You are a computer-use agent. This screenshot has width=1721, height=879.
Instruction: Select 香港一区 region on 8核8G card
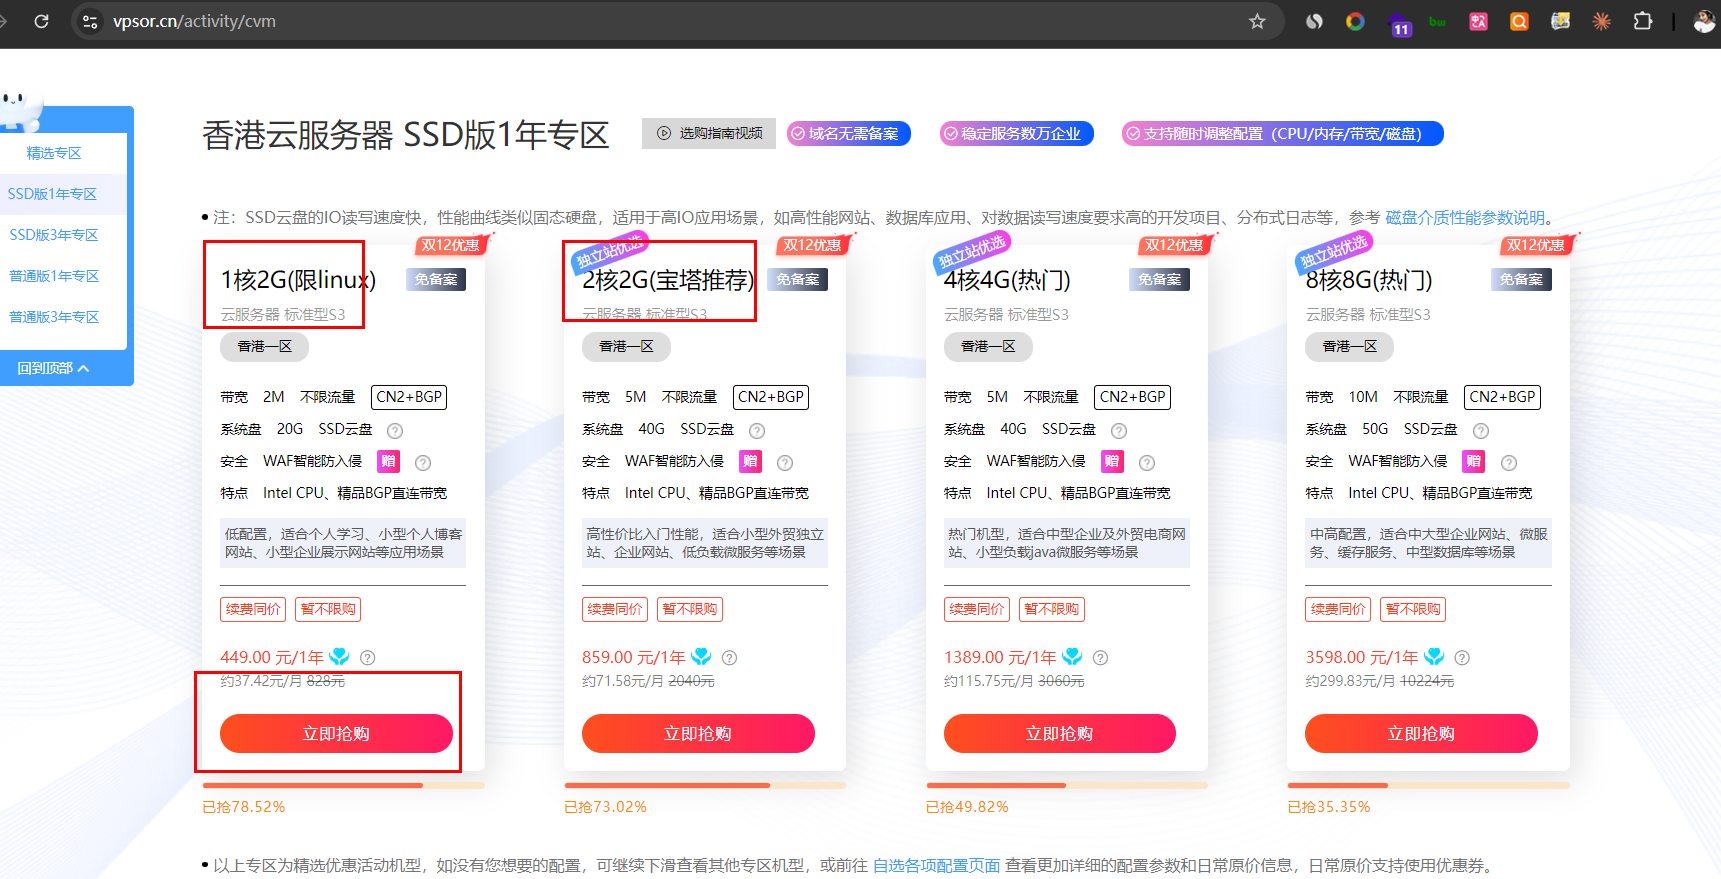pyautogui.click(x=1350, y=346)
